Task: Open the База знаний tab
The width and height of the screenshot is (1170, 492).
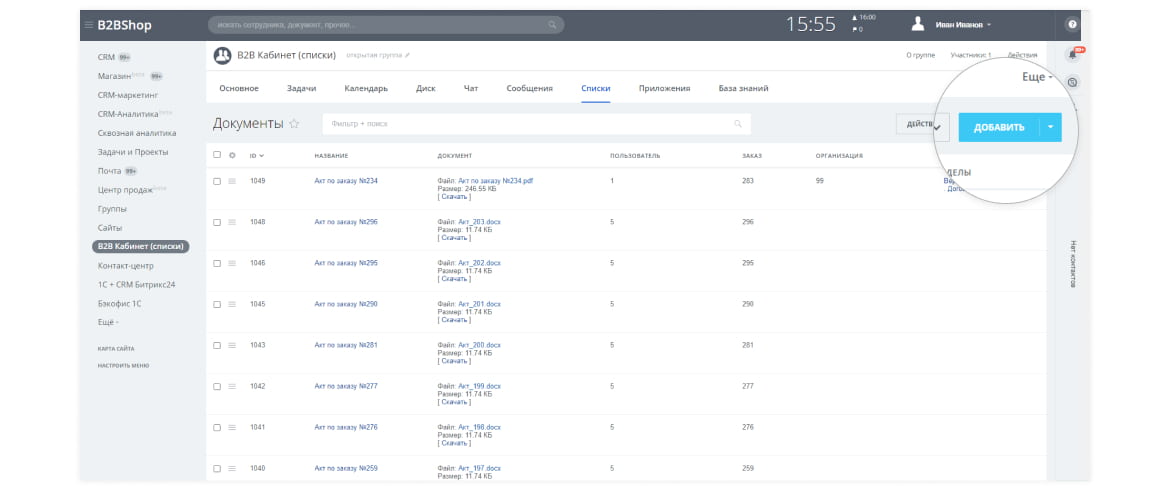Action: point(743,88)
